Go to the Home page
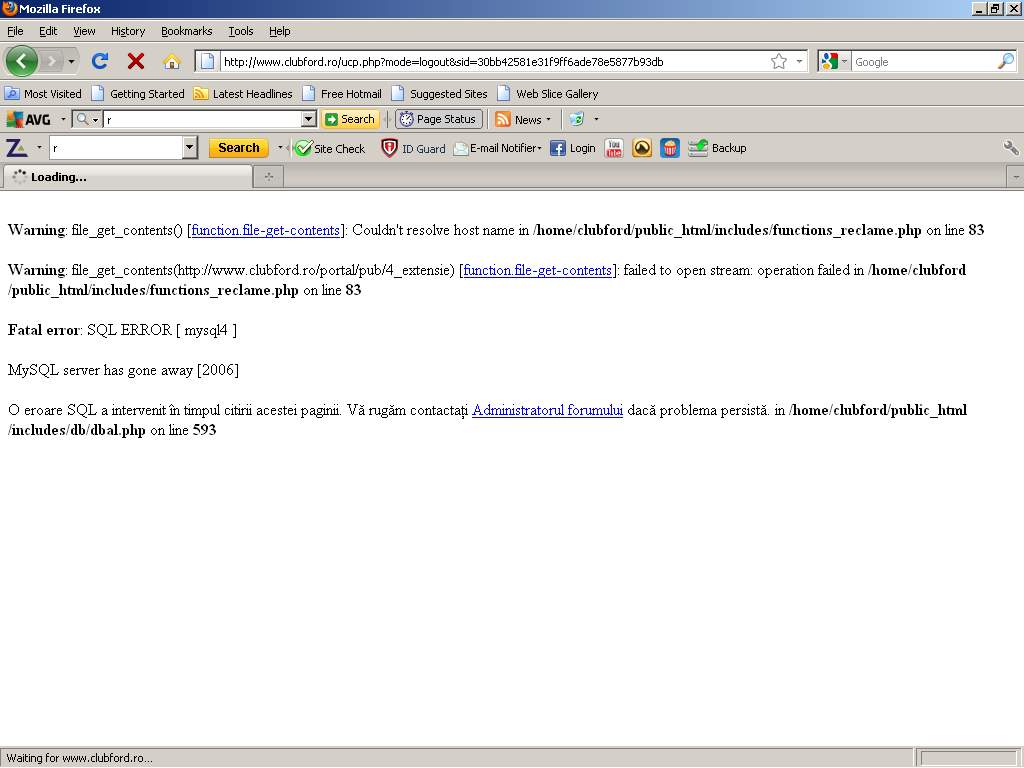 (172, 61)
